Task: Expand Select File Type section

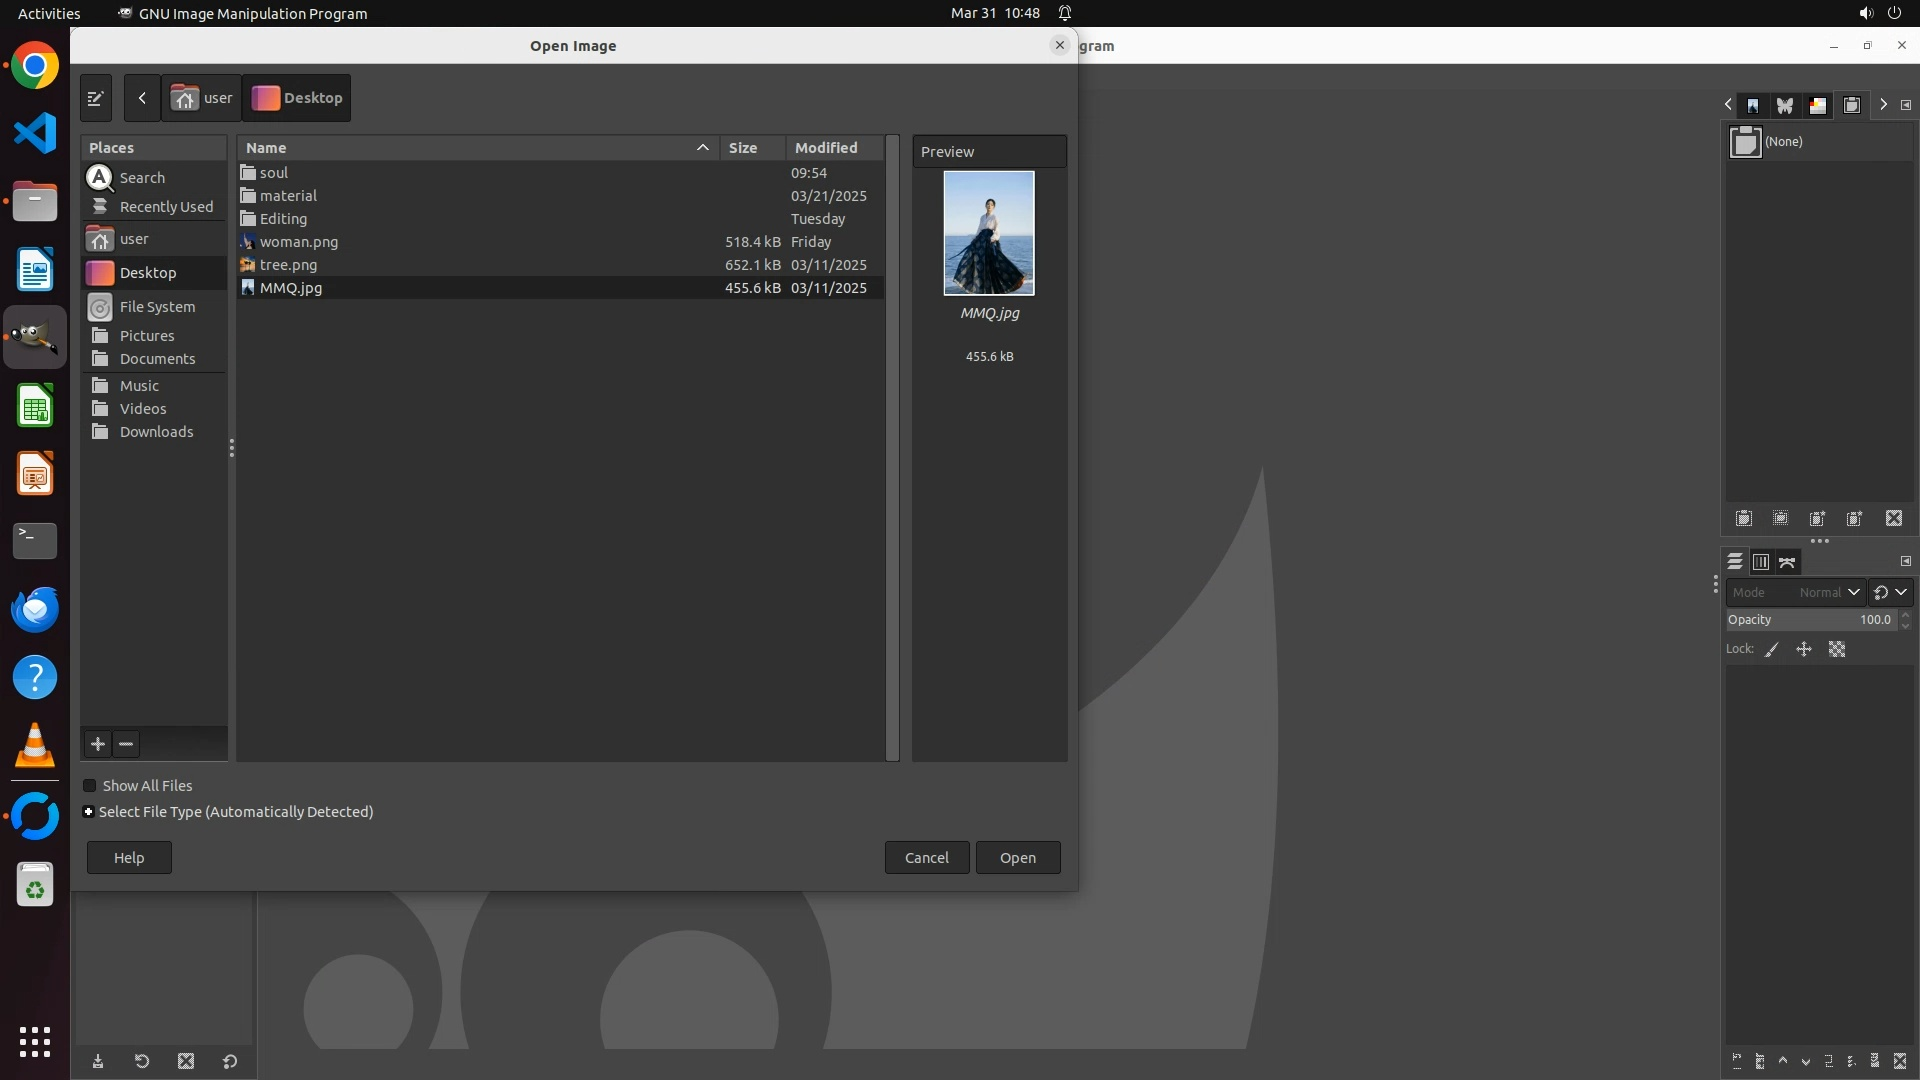Action: [x=89, y=812]
